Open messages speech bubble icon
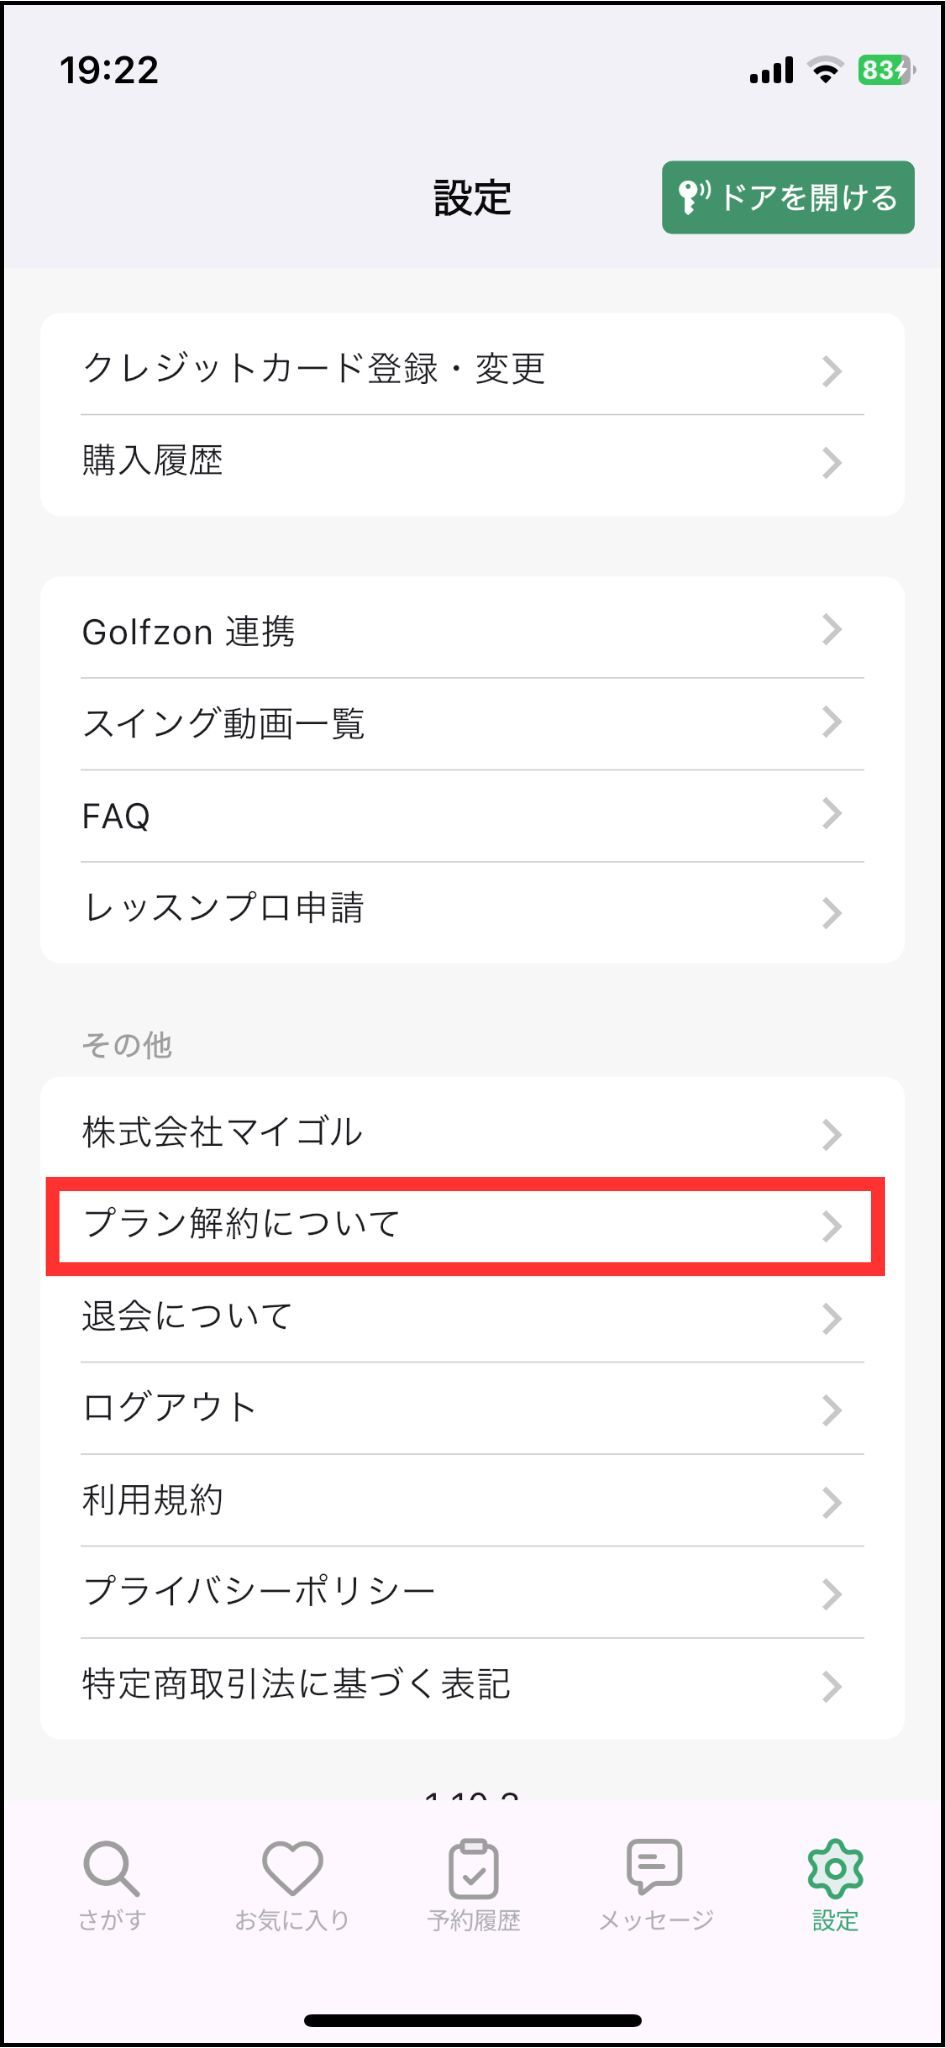The image size is (945, 2048). (x=655, y=1866)
